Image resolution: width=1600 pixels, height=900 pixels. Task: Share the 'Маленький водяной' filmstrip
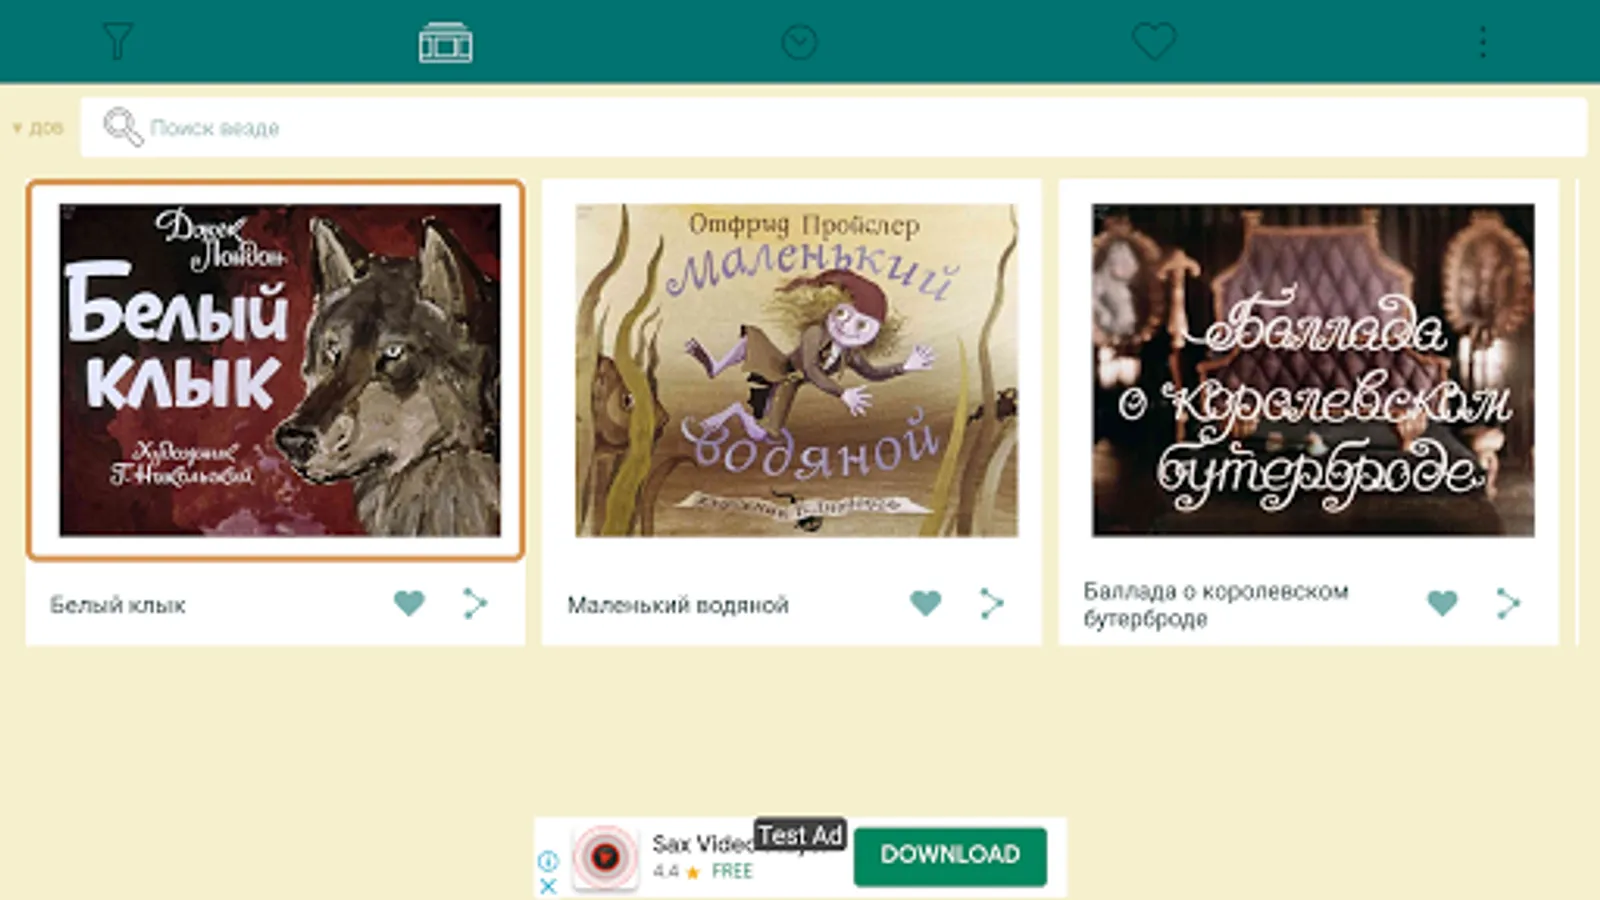pos(991,603)
